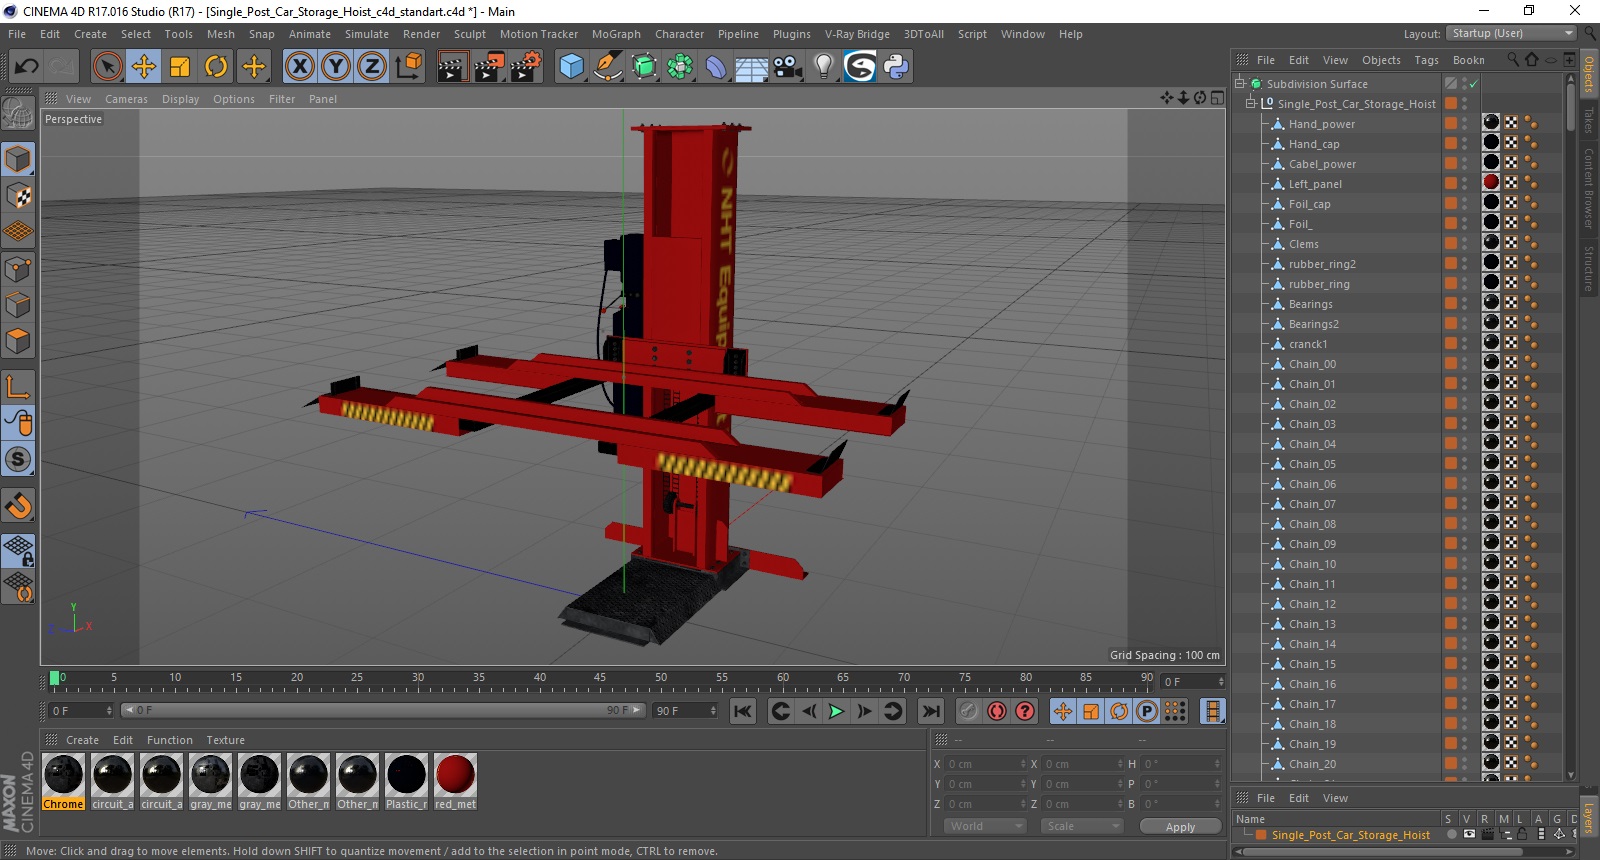Image resolution: width=1600 pixels, height=860 pixels.
Task: Select the Rotate tool
Action: pos(216,67)
